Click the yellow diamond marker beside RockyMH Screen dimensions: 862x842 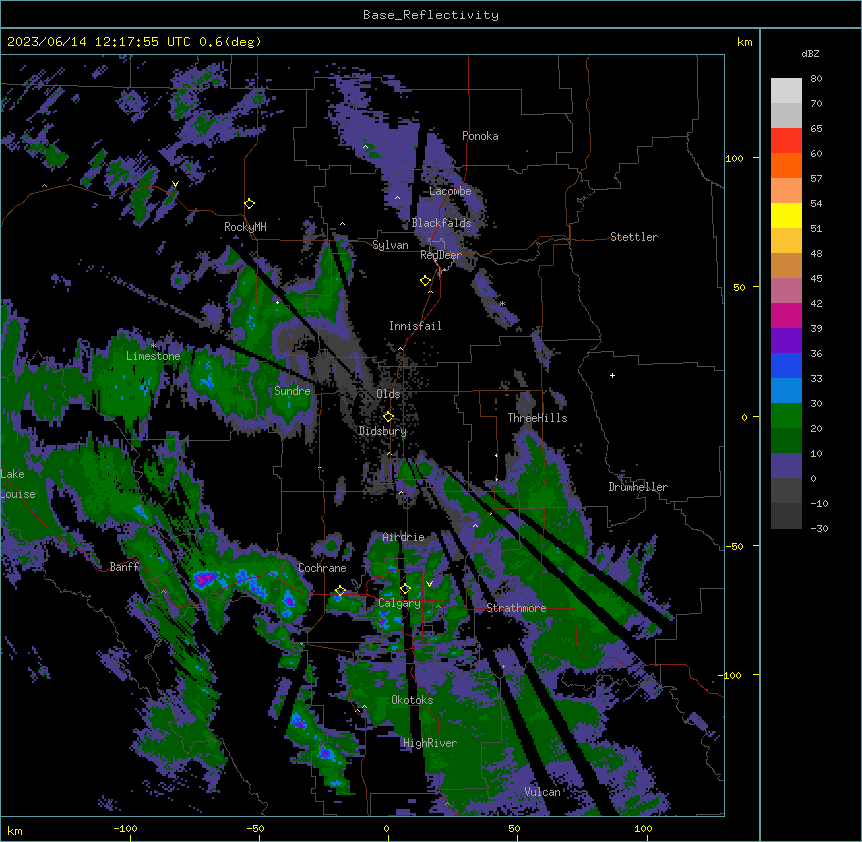pos(250,204)
